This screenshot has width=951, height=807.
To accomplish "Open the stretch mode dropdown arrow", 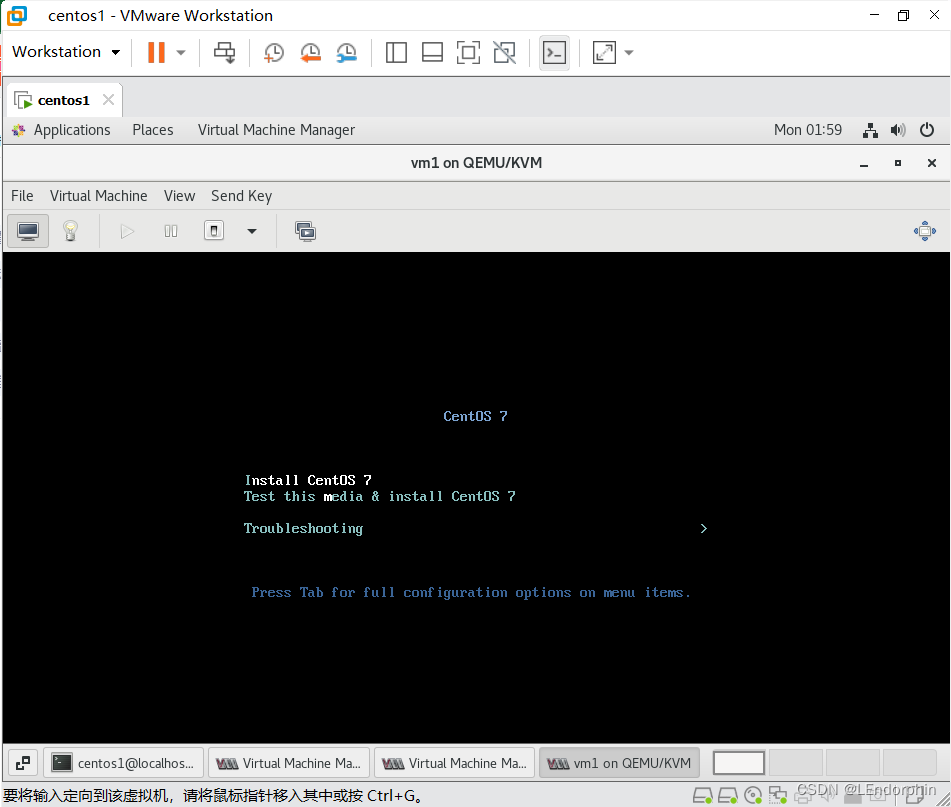I will click(629, 53).
